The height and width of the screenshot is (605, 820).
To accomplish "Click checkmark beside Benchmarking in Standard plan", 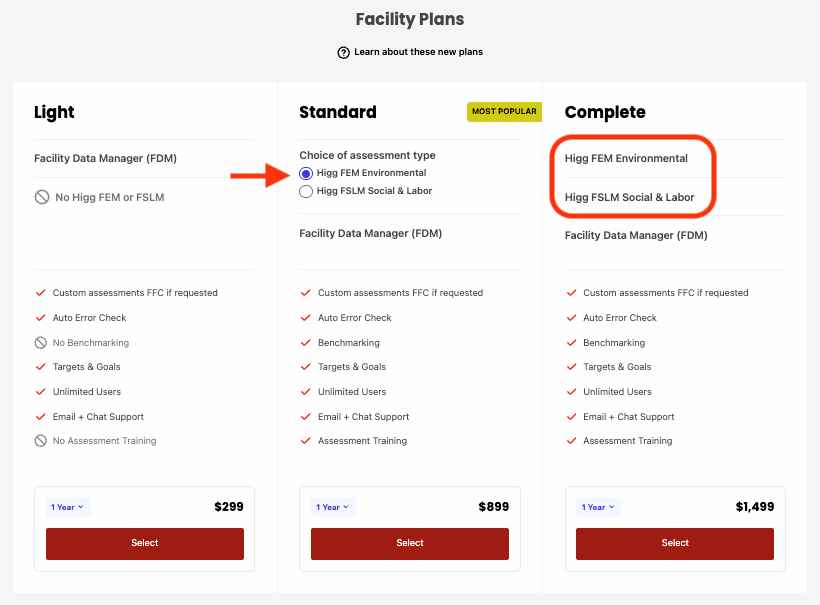I will (x=306, y=343).
